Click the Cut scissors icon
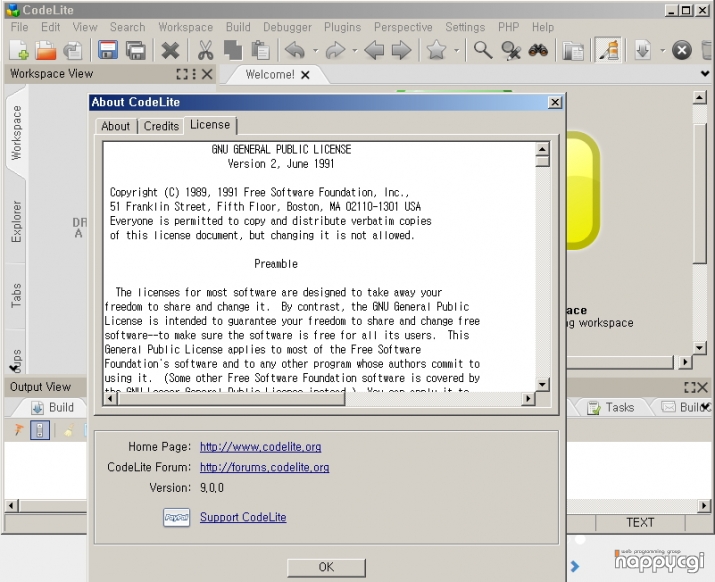The width and height of the screenshot is (715, 582). tap(205, 50)
